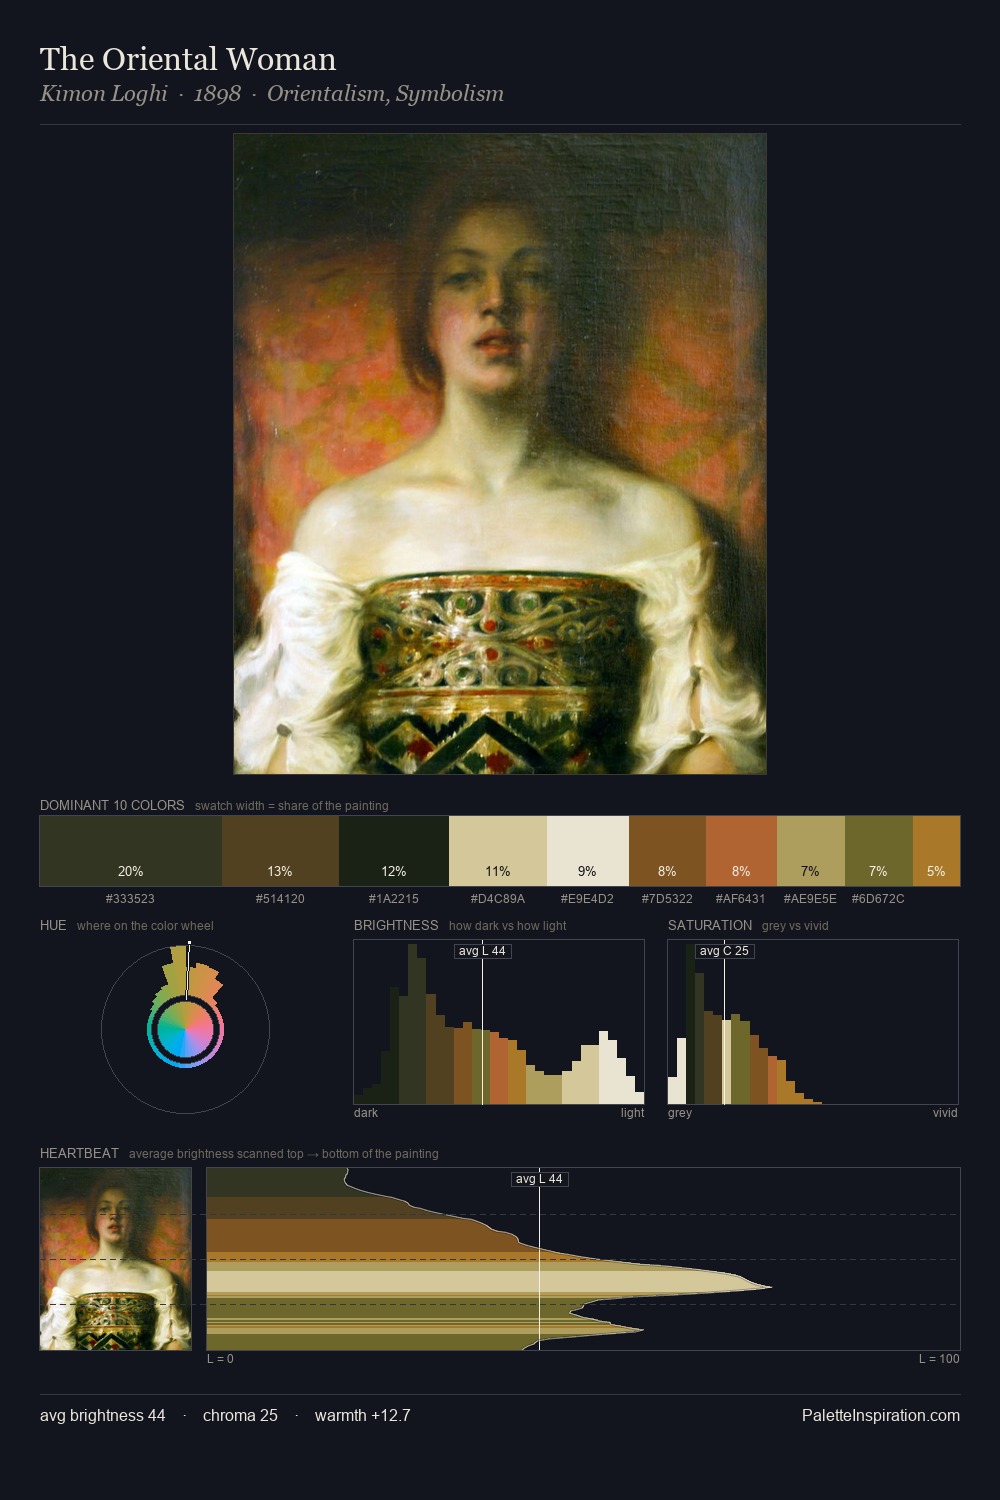Click the 'swatch width = share of the painting' caption
The width and height of the screenshot is (1000, 1500).
(x=292, y=806)
